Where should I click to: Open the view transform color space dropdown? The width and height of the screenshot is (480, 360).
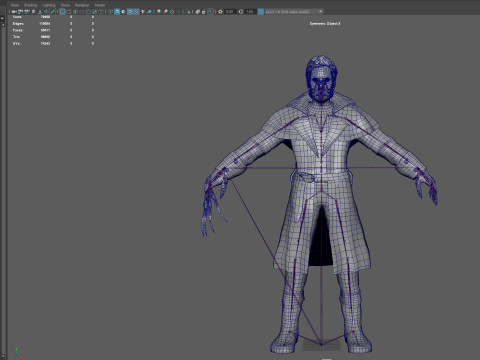[x=295, y=12]
